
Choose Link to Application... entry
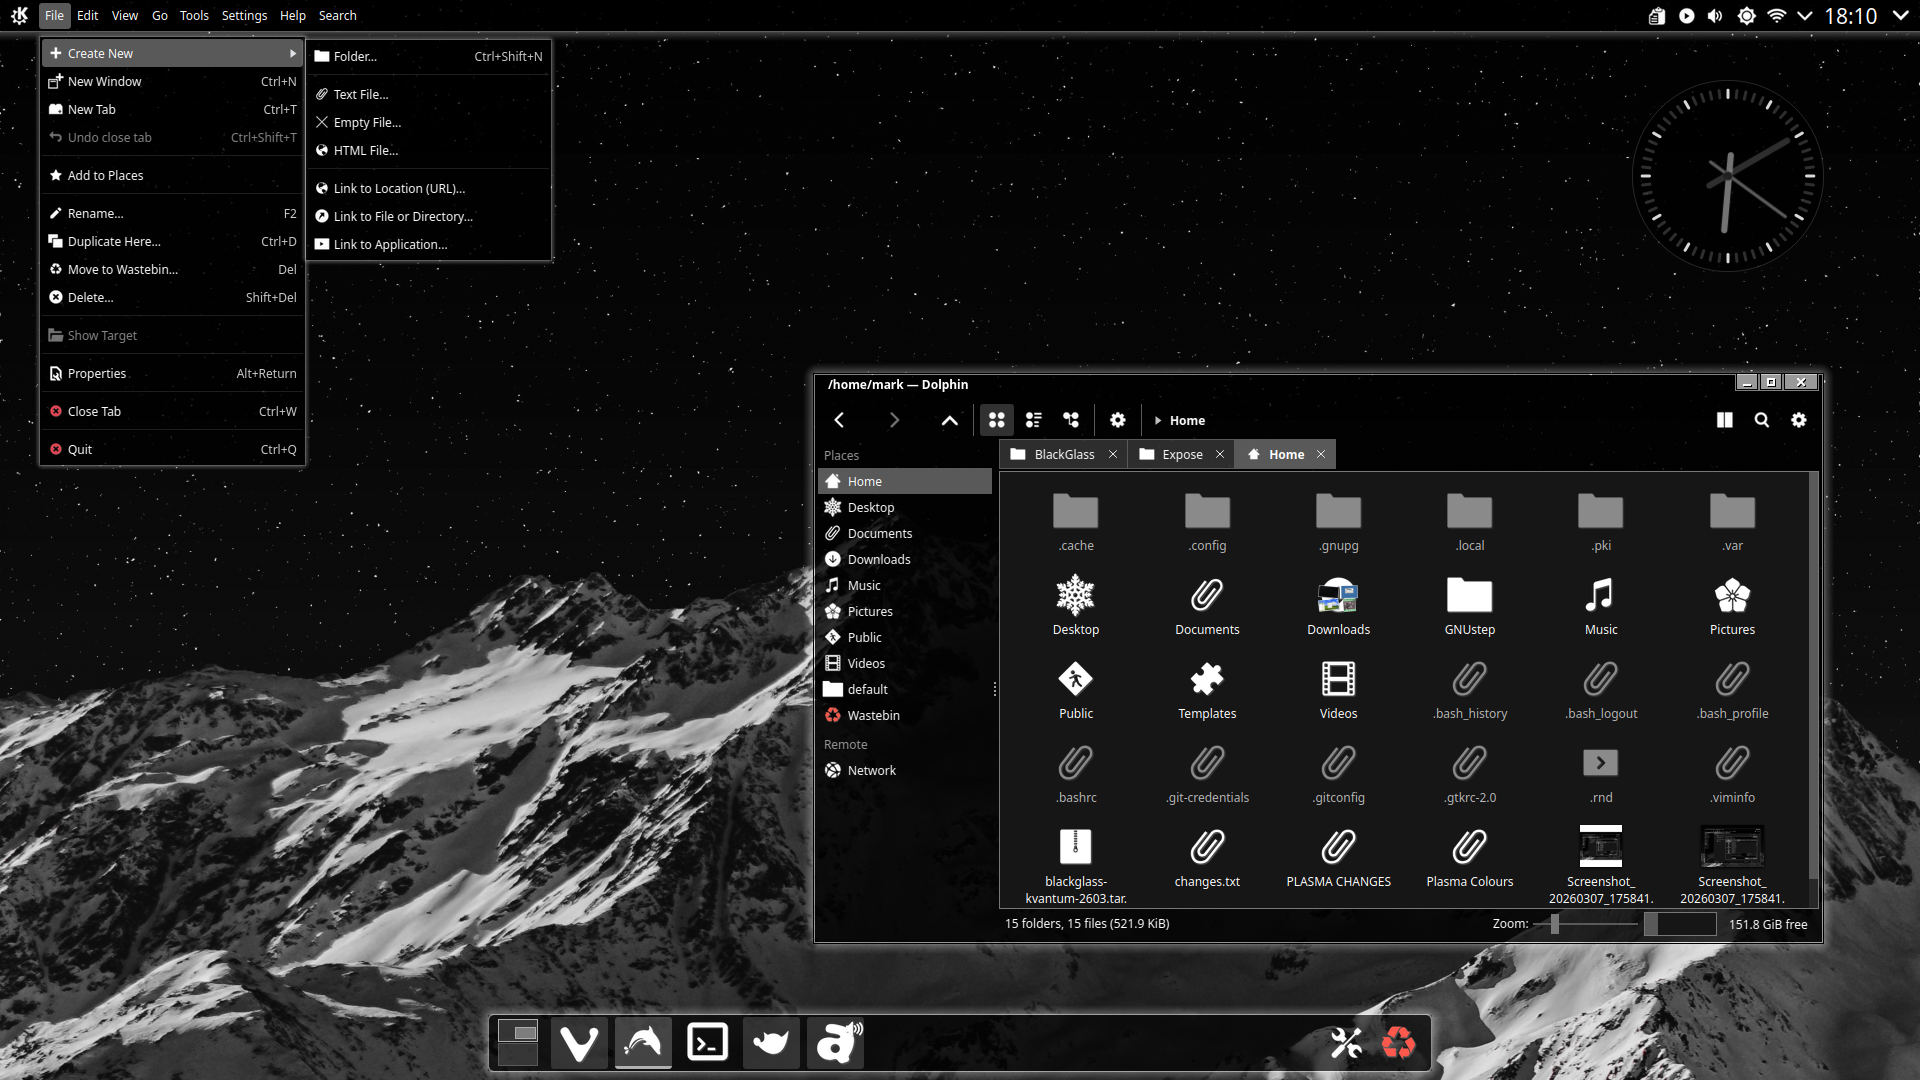click(x=429, y=244)
